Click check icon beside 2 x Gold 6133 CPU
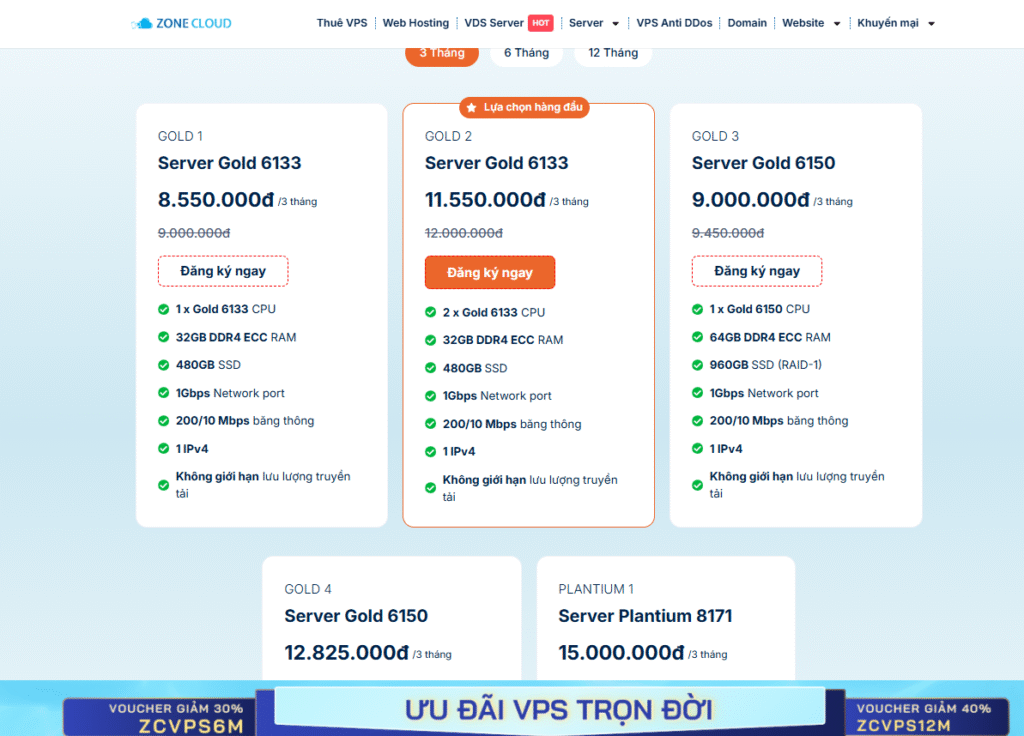The image size is (1024, 736). pyautogui.click(x=431, y=312)
